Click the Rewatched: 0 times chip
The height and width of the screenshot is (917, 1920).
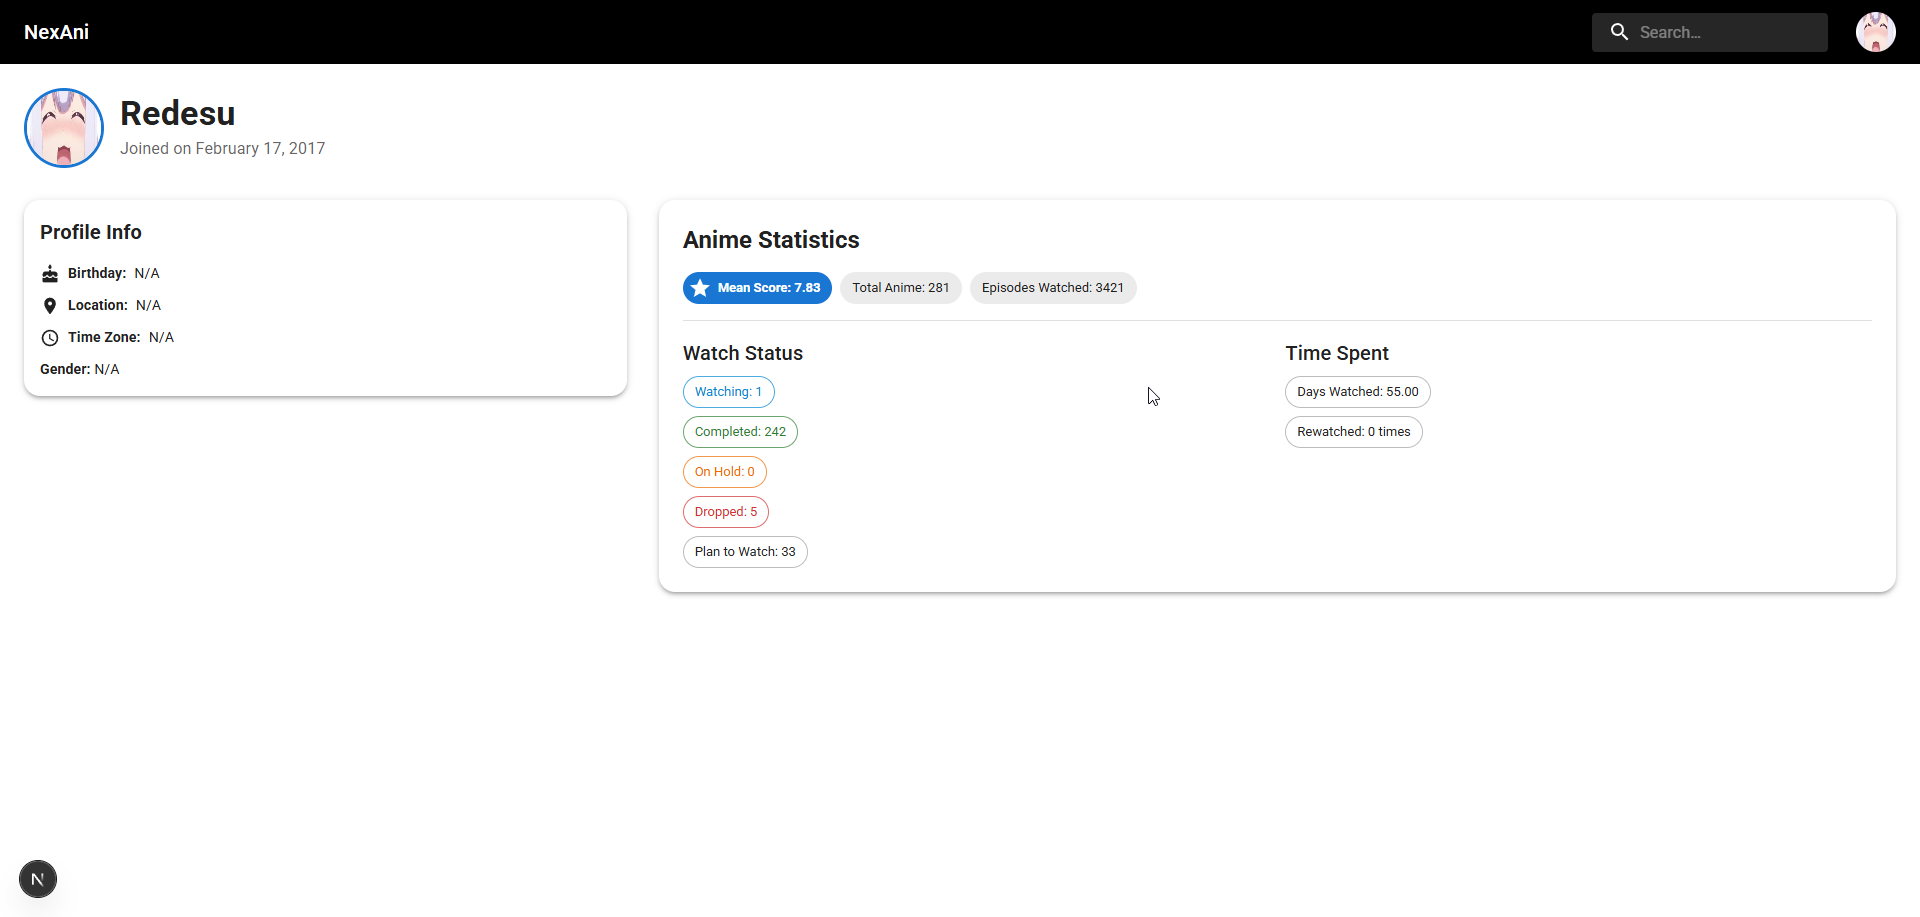[1354, 432]
